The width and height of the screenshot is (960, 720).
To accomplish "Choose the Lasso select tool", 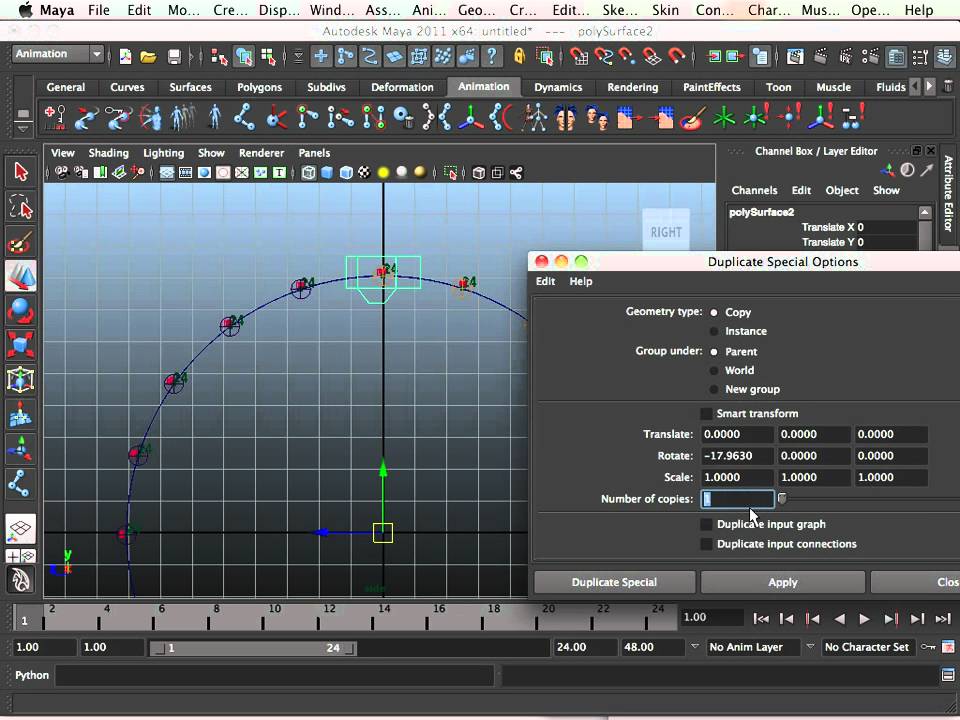I will click(x=21, y=207).
